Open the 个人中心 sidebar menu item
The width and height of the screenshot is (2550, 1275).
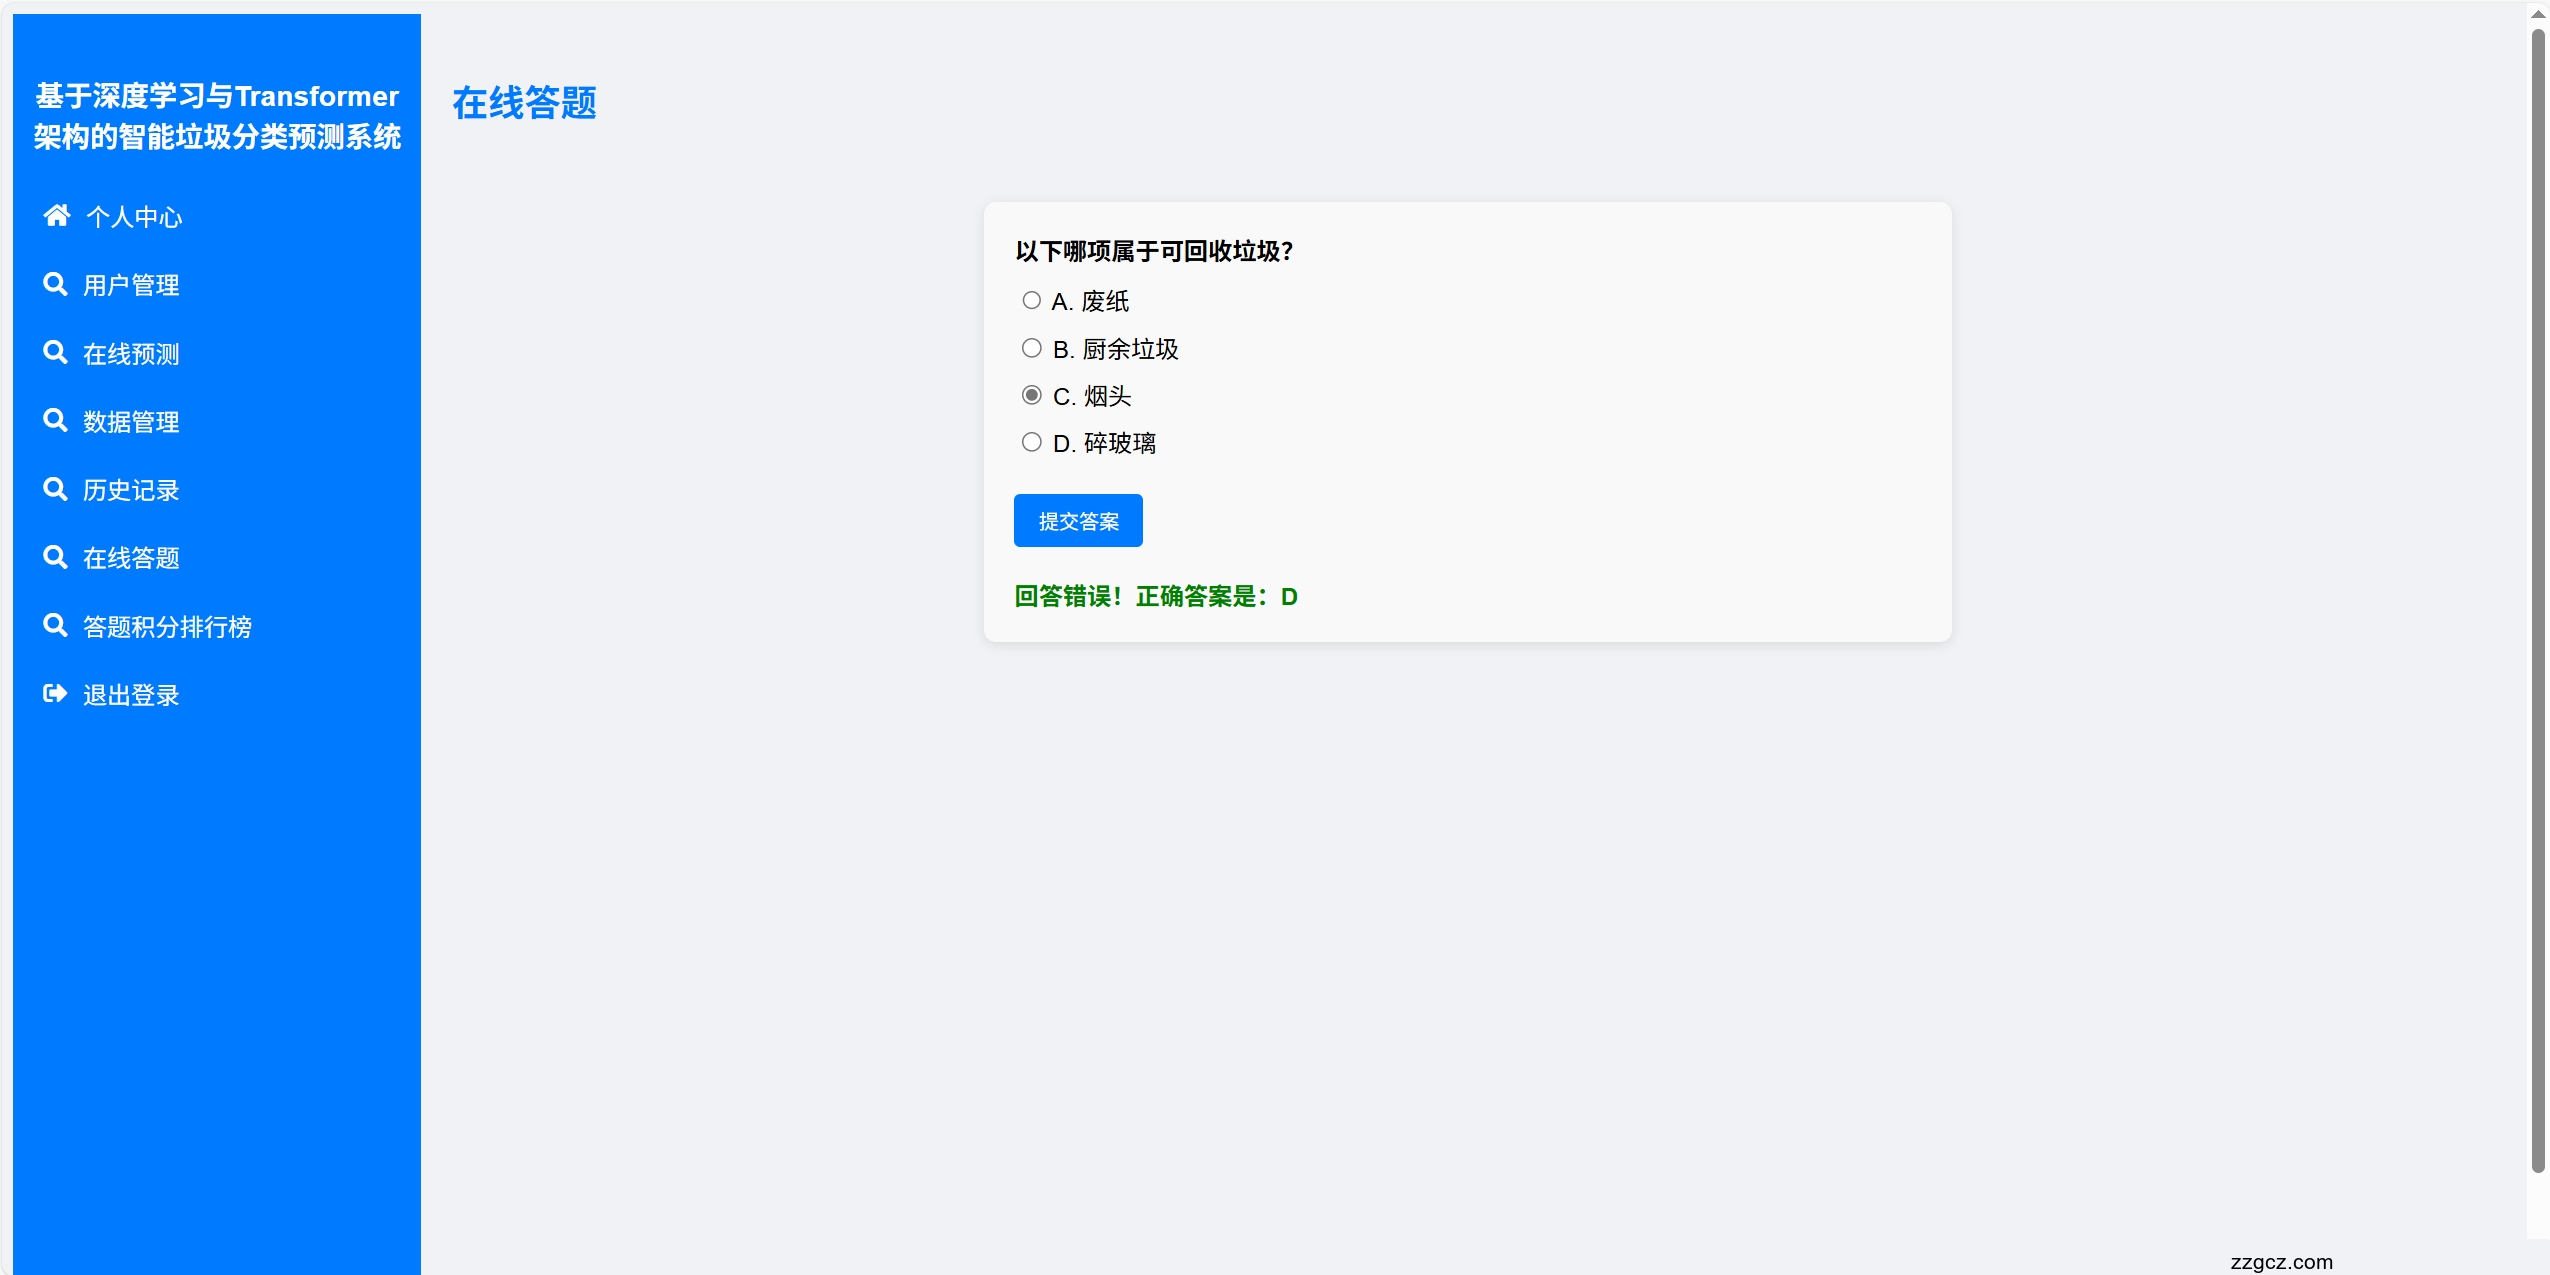[x=134, y=216]
